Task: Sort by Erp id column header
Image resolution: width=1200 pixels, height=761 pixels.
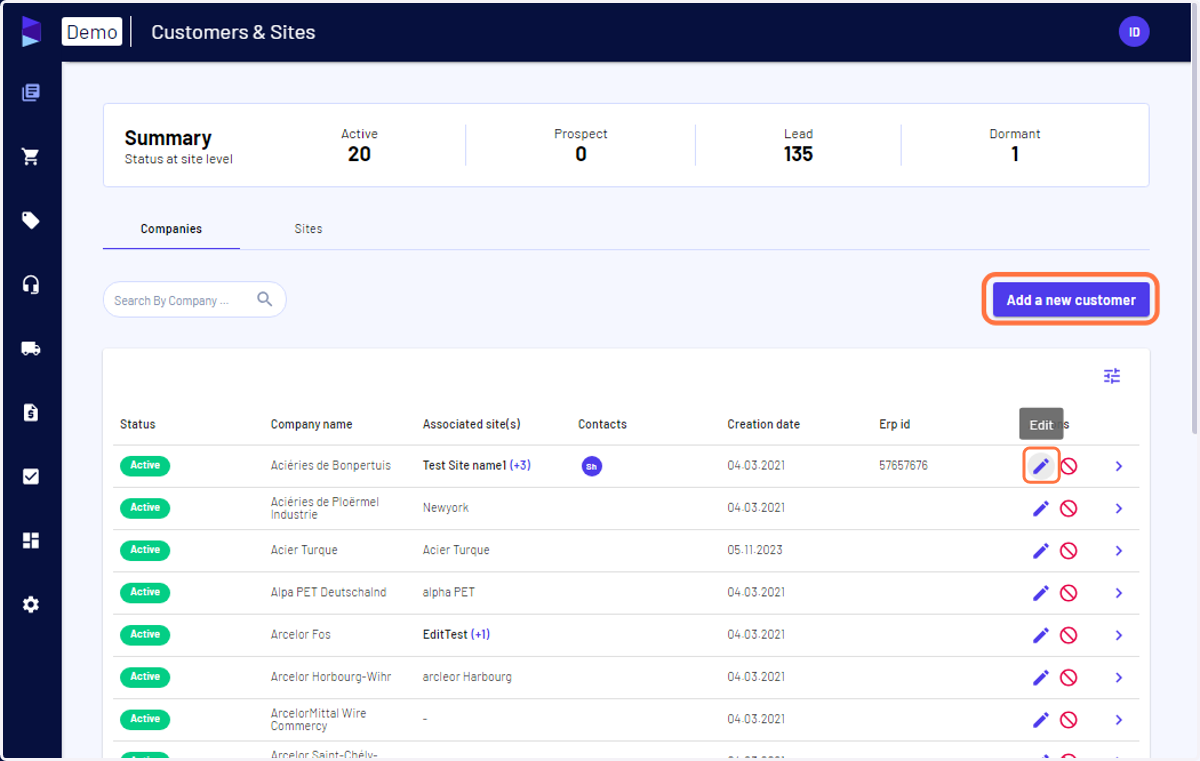Action: pos(894,424)
